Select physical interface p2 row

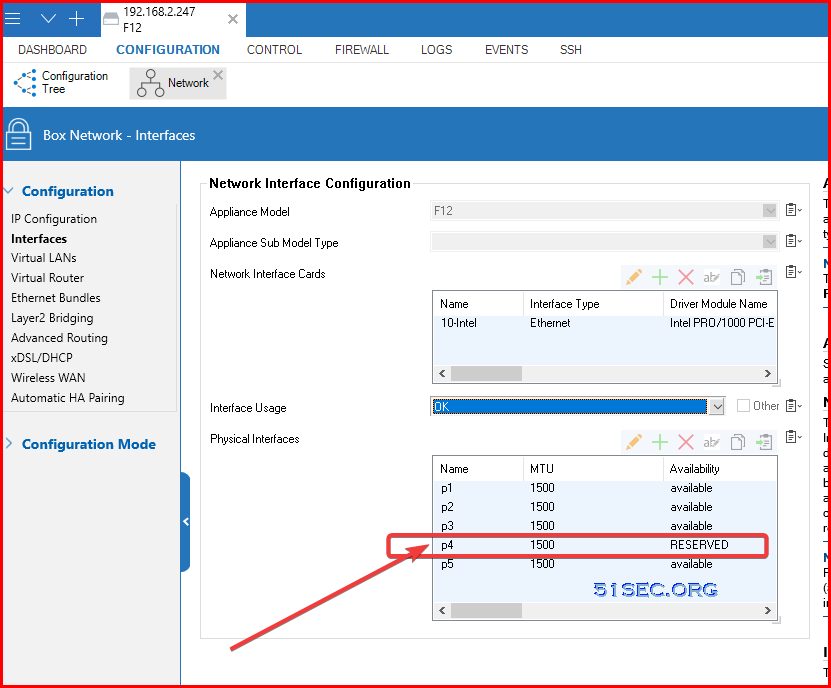pos(605,507)
